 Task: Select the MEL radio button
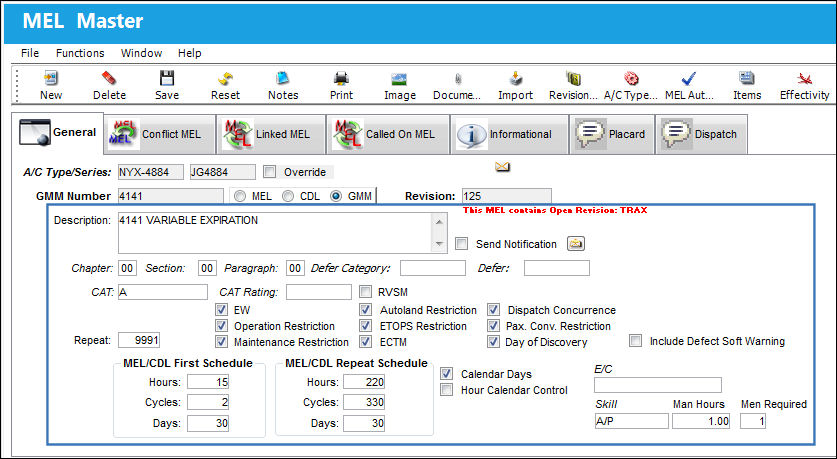pyautogui.click(x=240, y=196)
